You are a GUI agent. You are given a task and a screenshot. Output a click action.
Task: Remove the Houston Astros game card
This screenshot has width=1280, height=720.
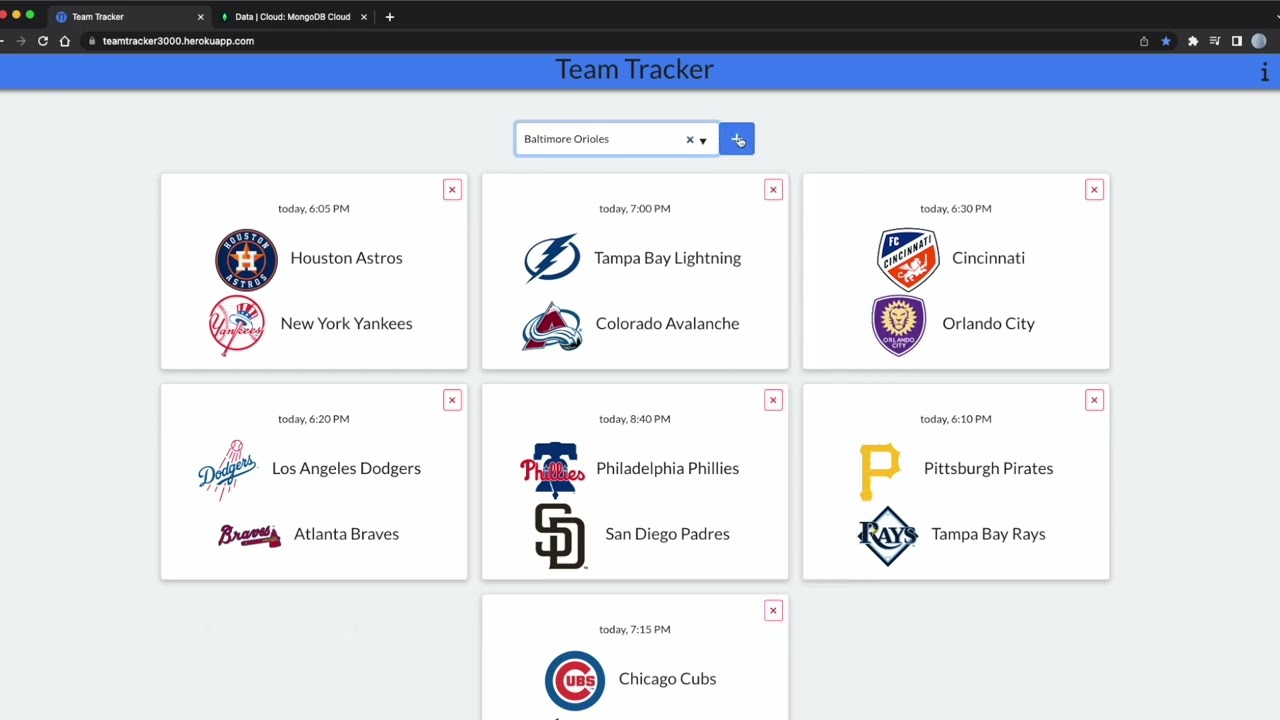click(x=452, y=190)
